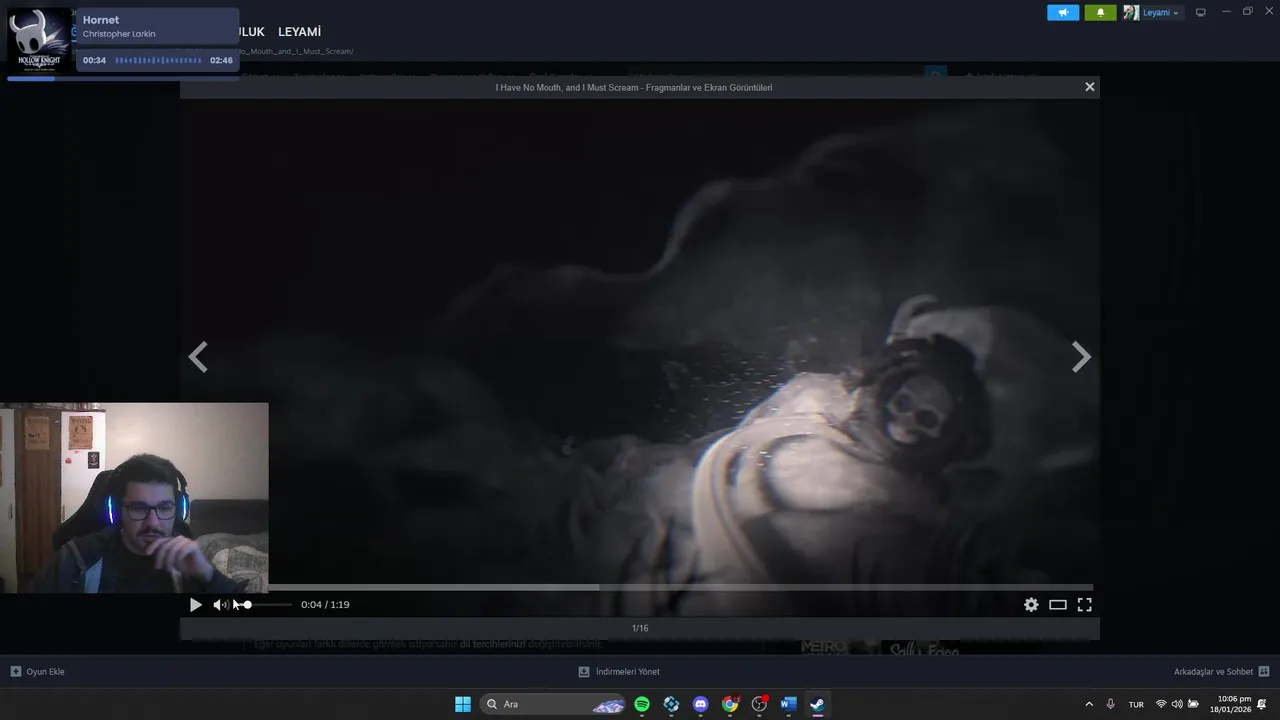Click the Hollow Knight album art
The height and width of the screenshot is (720, 1280).
39,40
